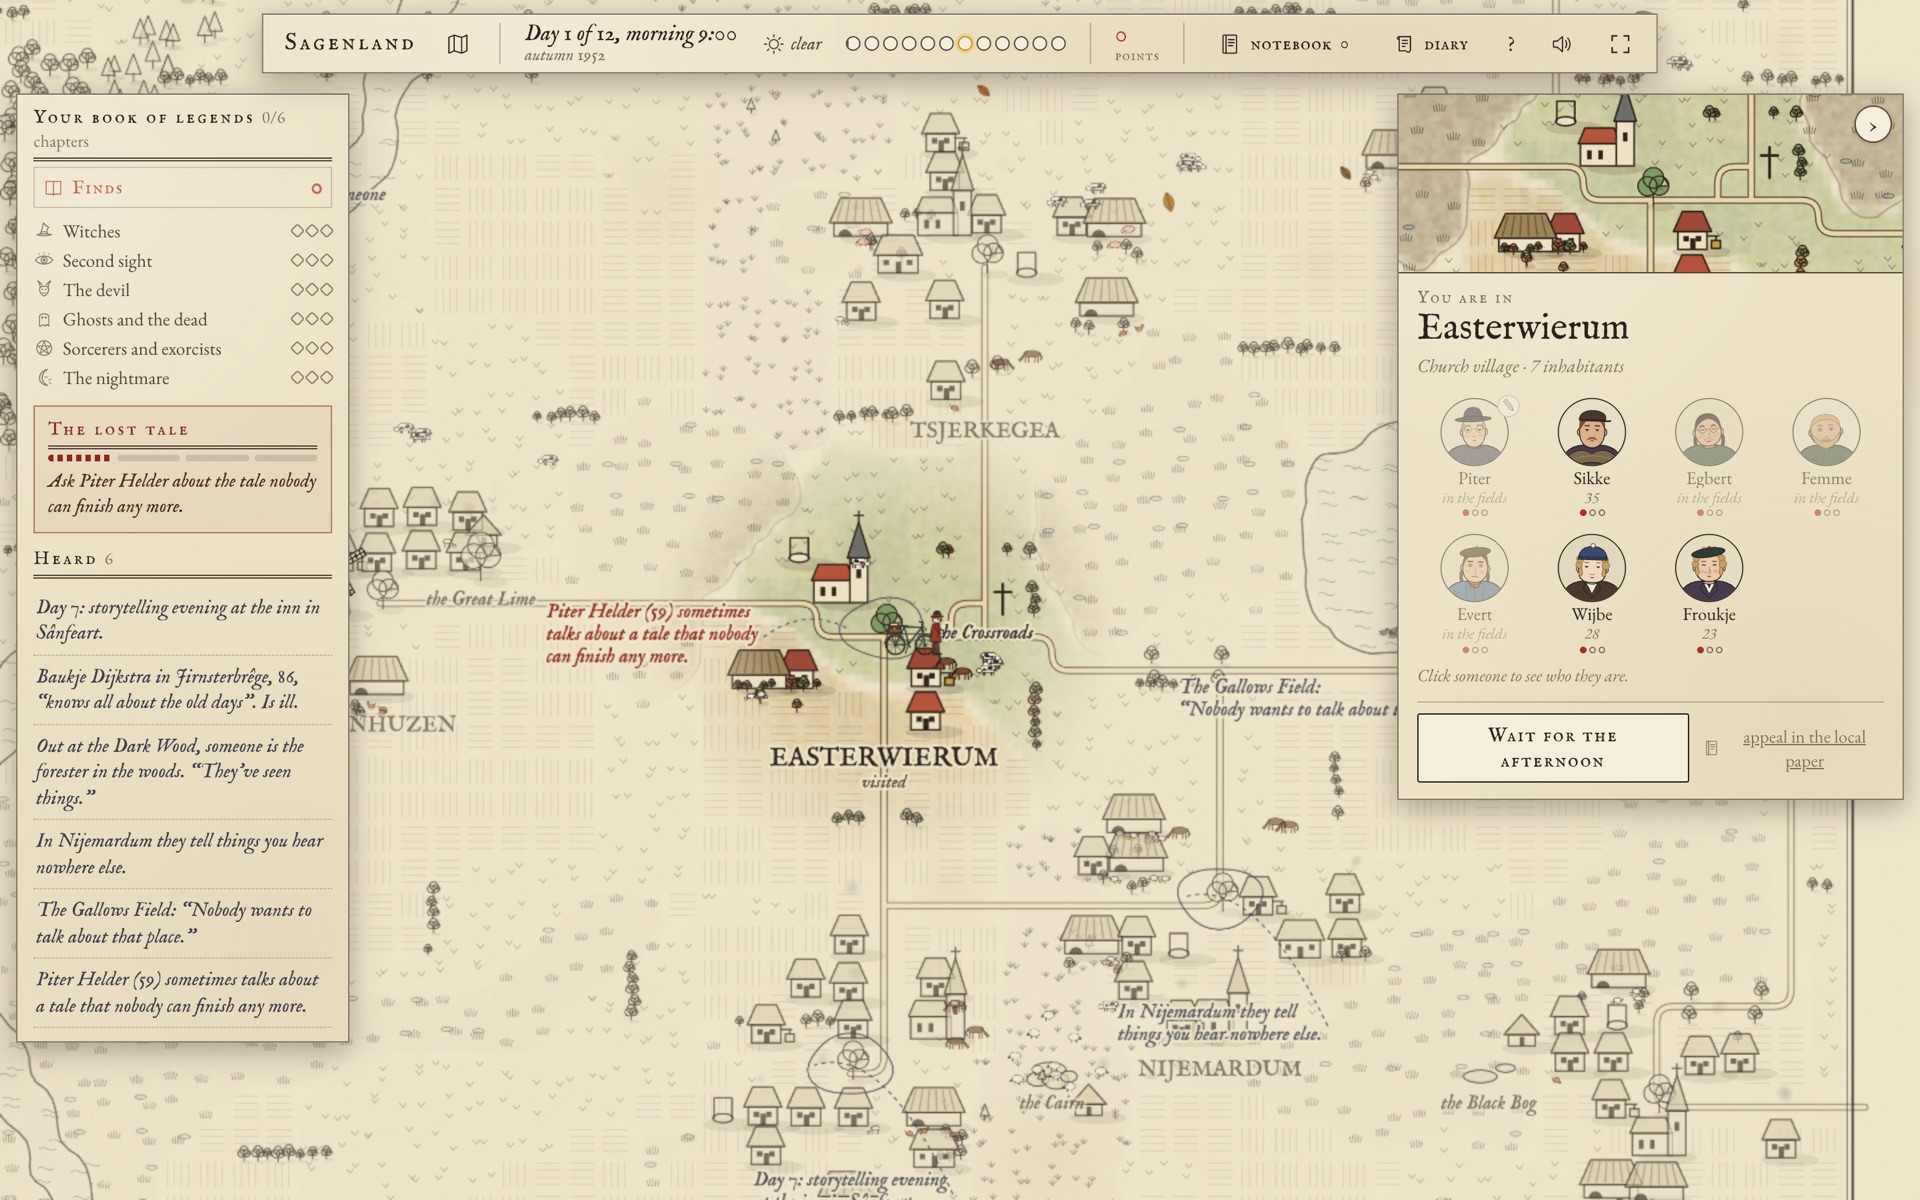1920x1200 pixels.
Task: Select Evert's portrait
Action: pos(1474,568)
